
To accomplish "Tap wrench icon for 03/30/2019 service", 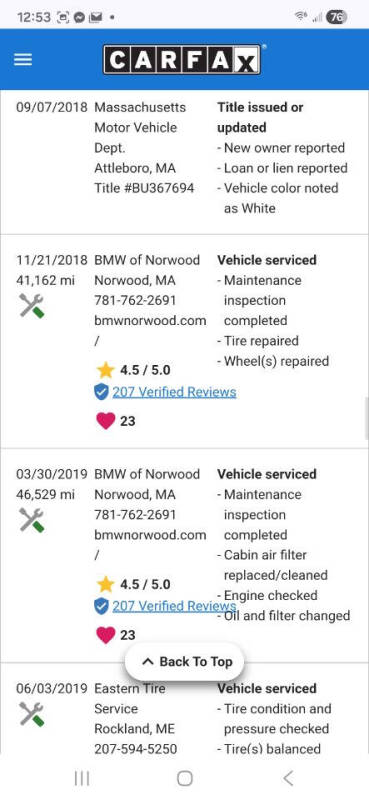I will tap(32, 520).
